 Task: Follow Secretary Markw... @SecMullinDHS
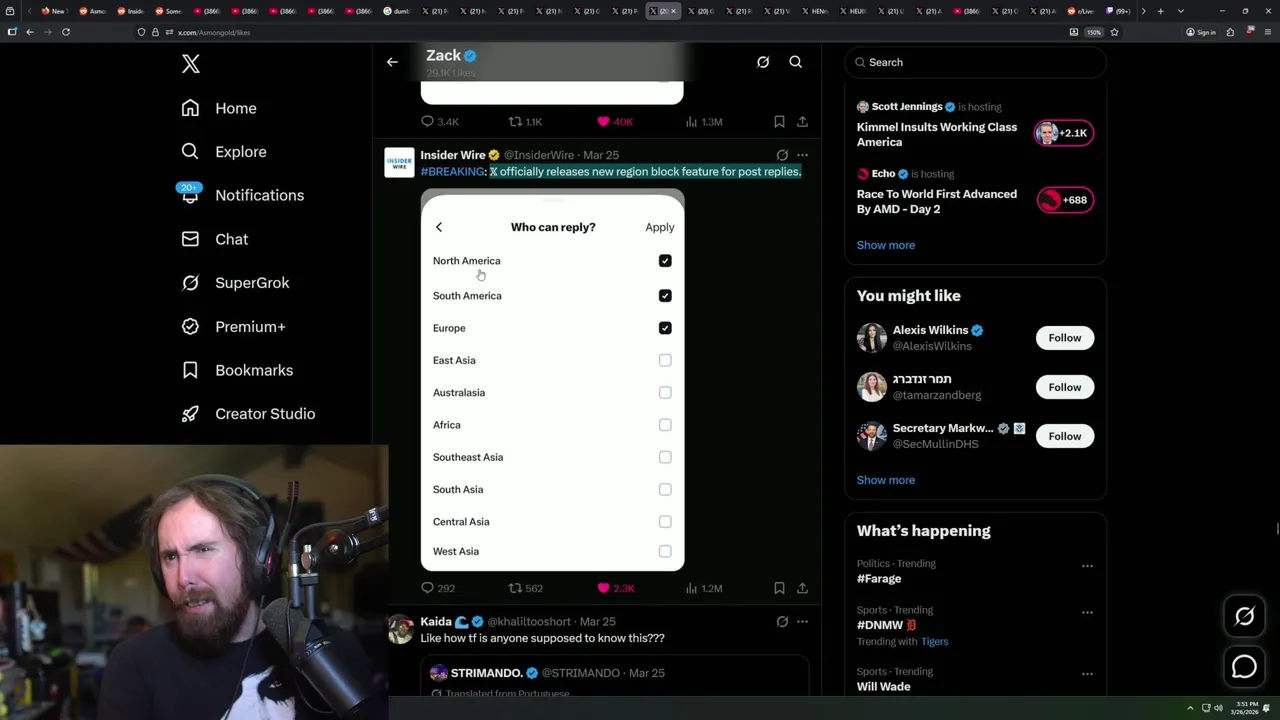tap(1064, 436)
